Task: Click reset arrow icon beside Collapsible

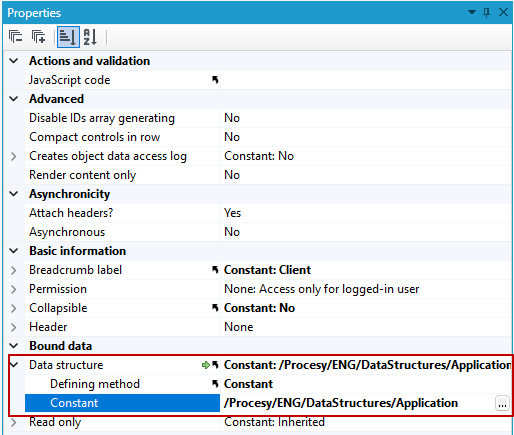Action: (x=215, y=308)
